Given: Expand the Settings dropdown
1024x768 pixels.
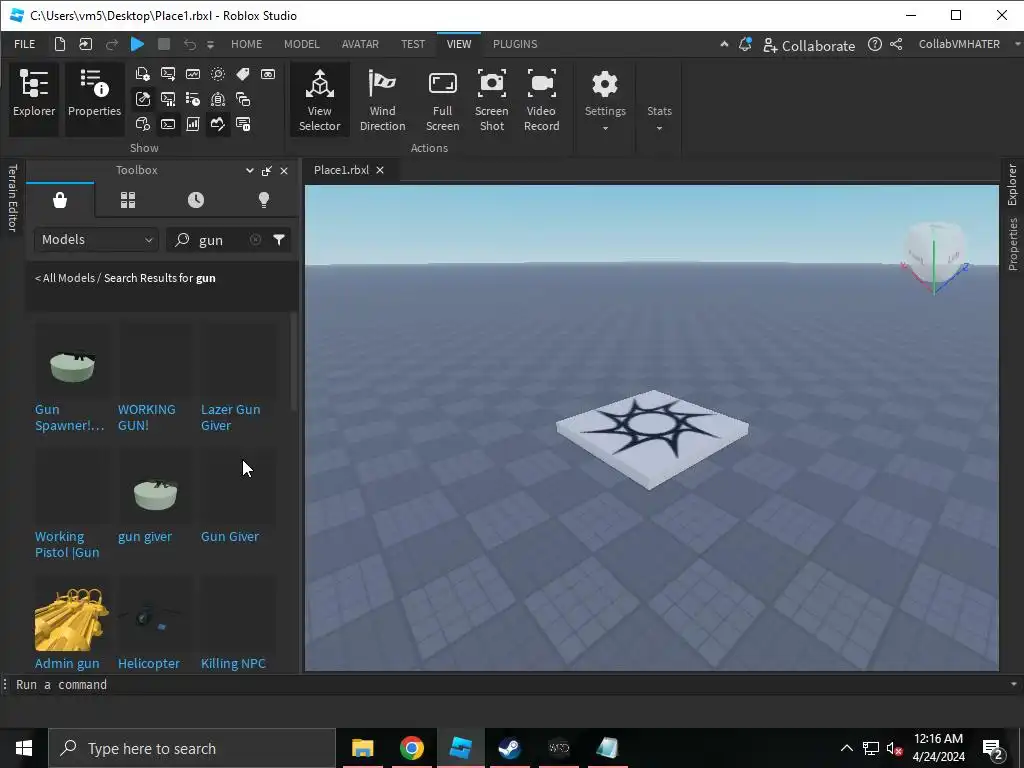Looking at the screenshot, I should [x=605, y=128].
